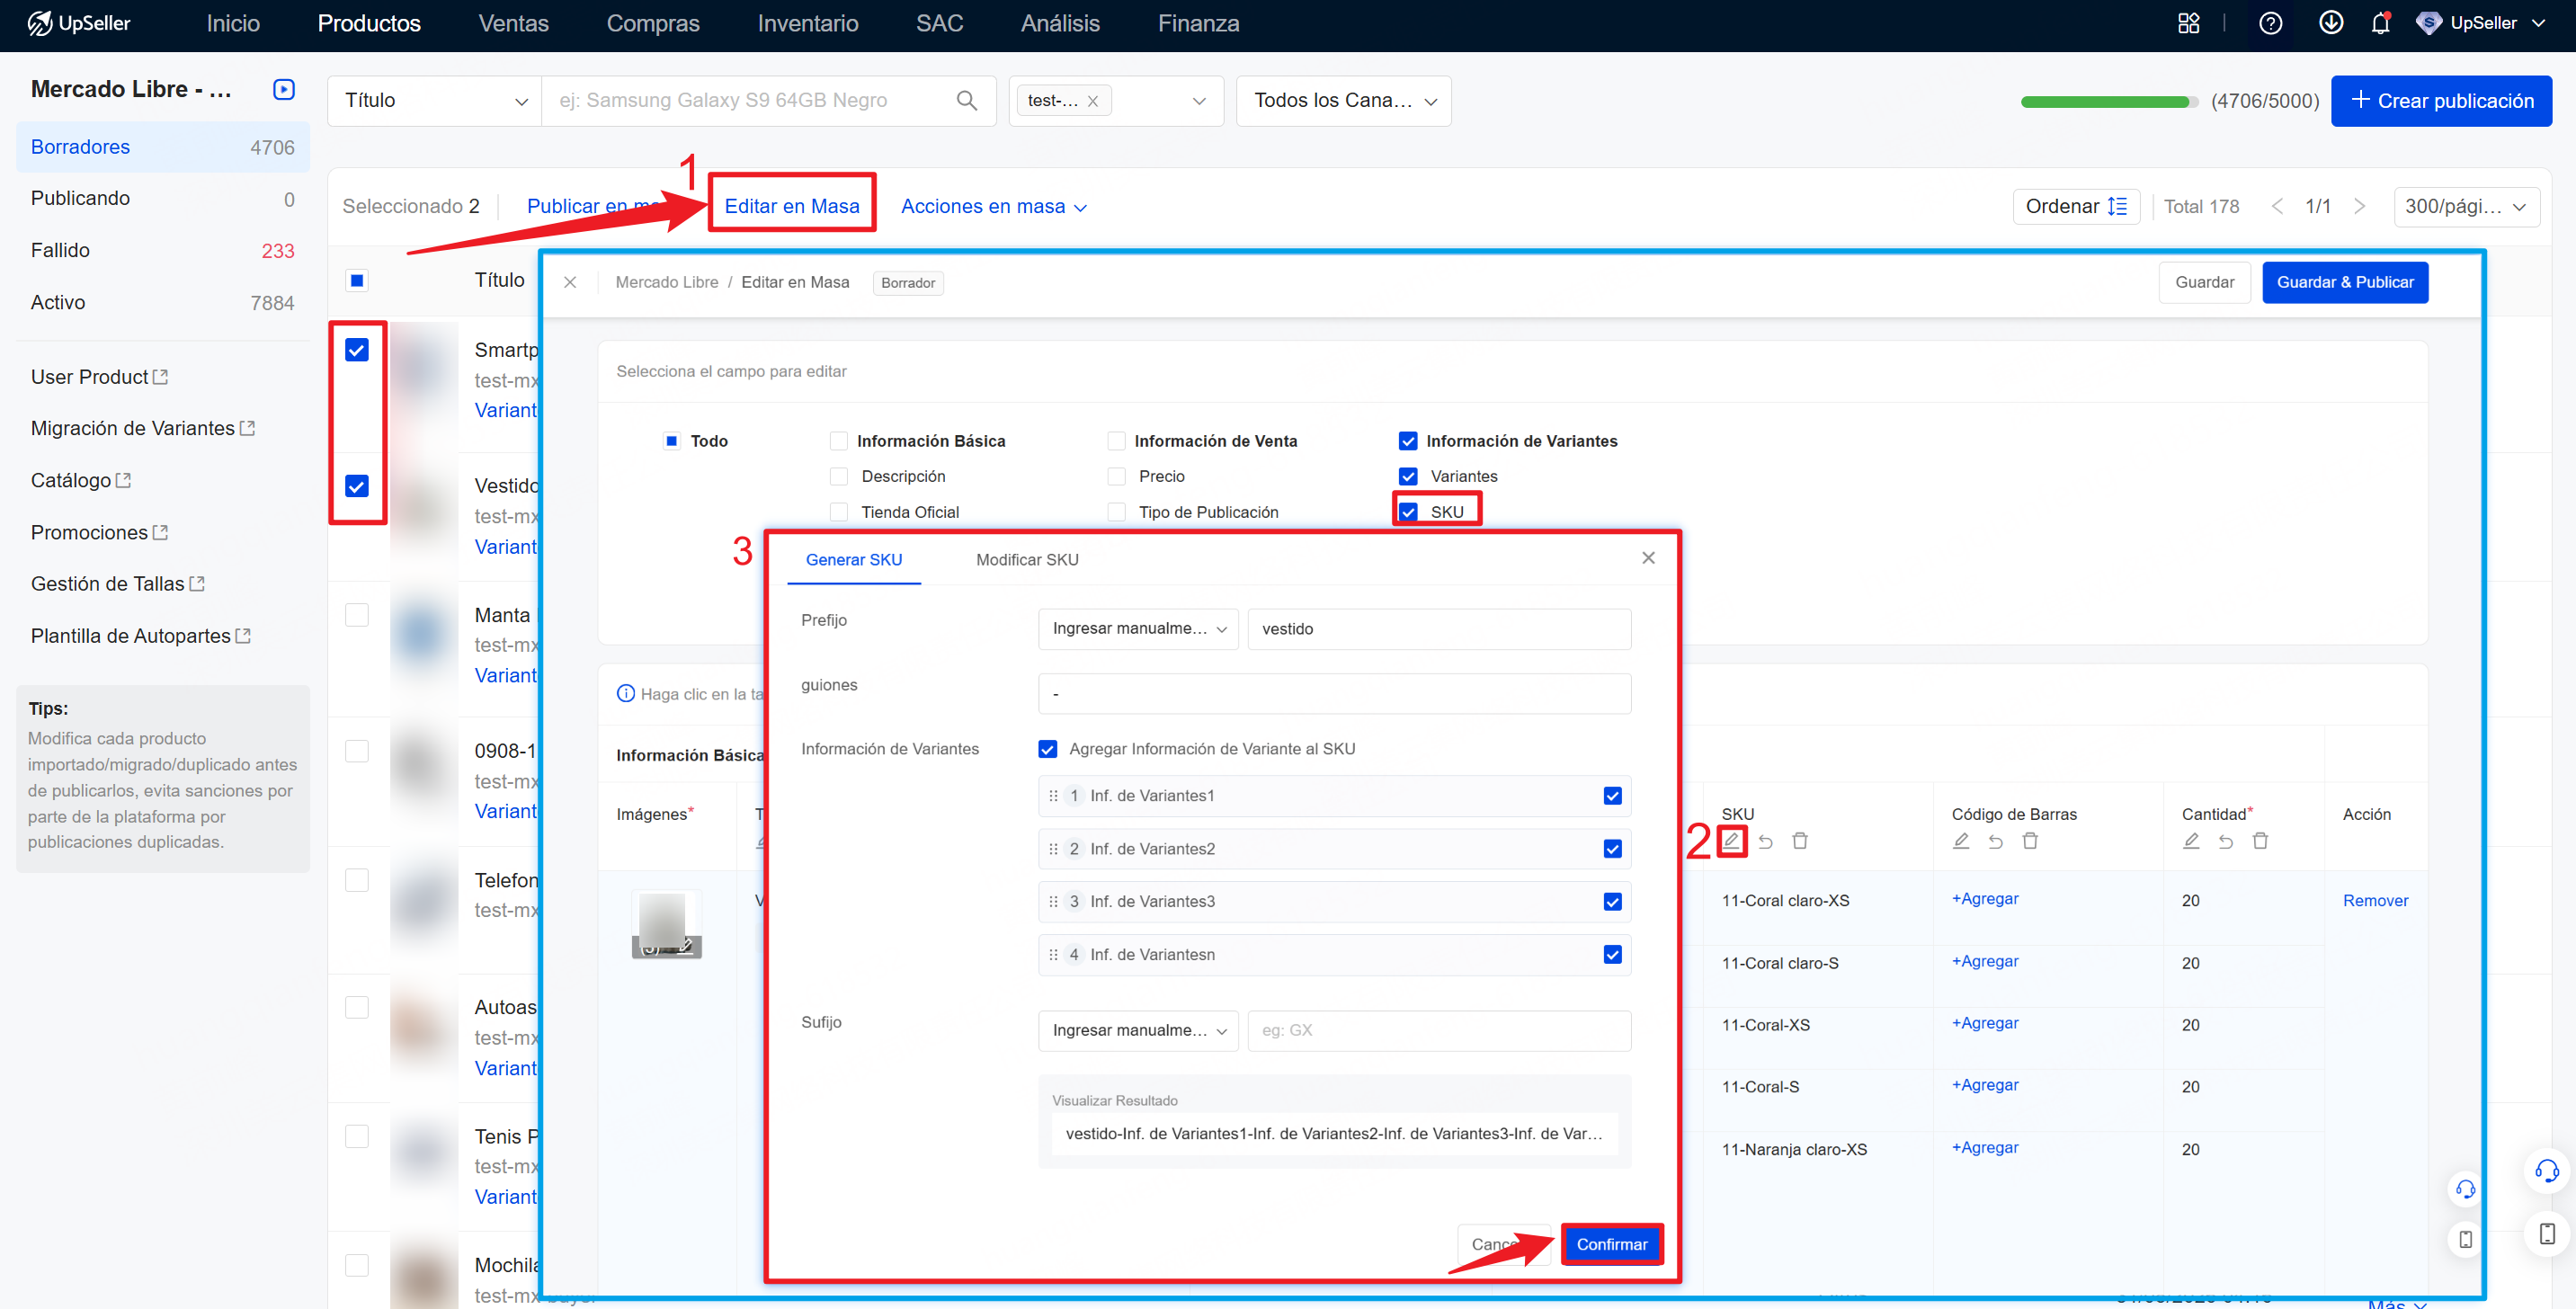Open the notifications bell
2576x1309 pixels.
(2380, 23)
